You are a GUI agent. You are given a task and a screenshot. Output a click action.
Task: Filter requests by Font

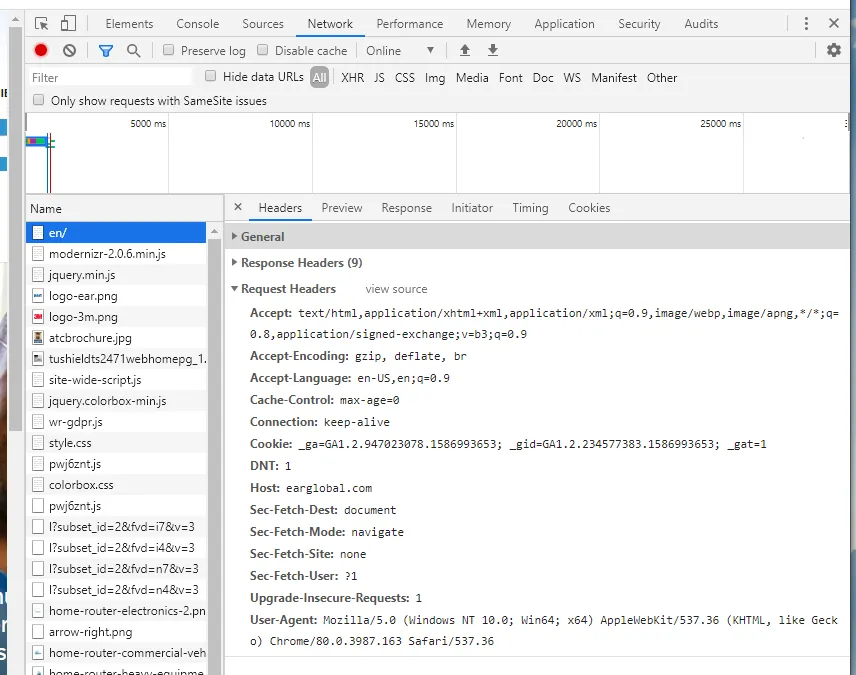510,78
